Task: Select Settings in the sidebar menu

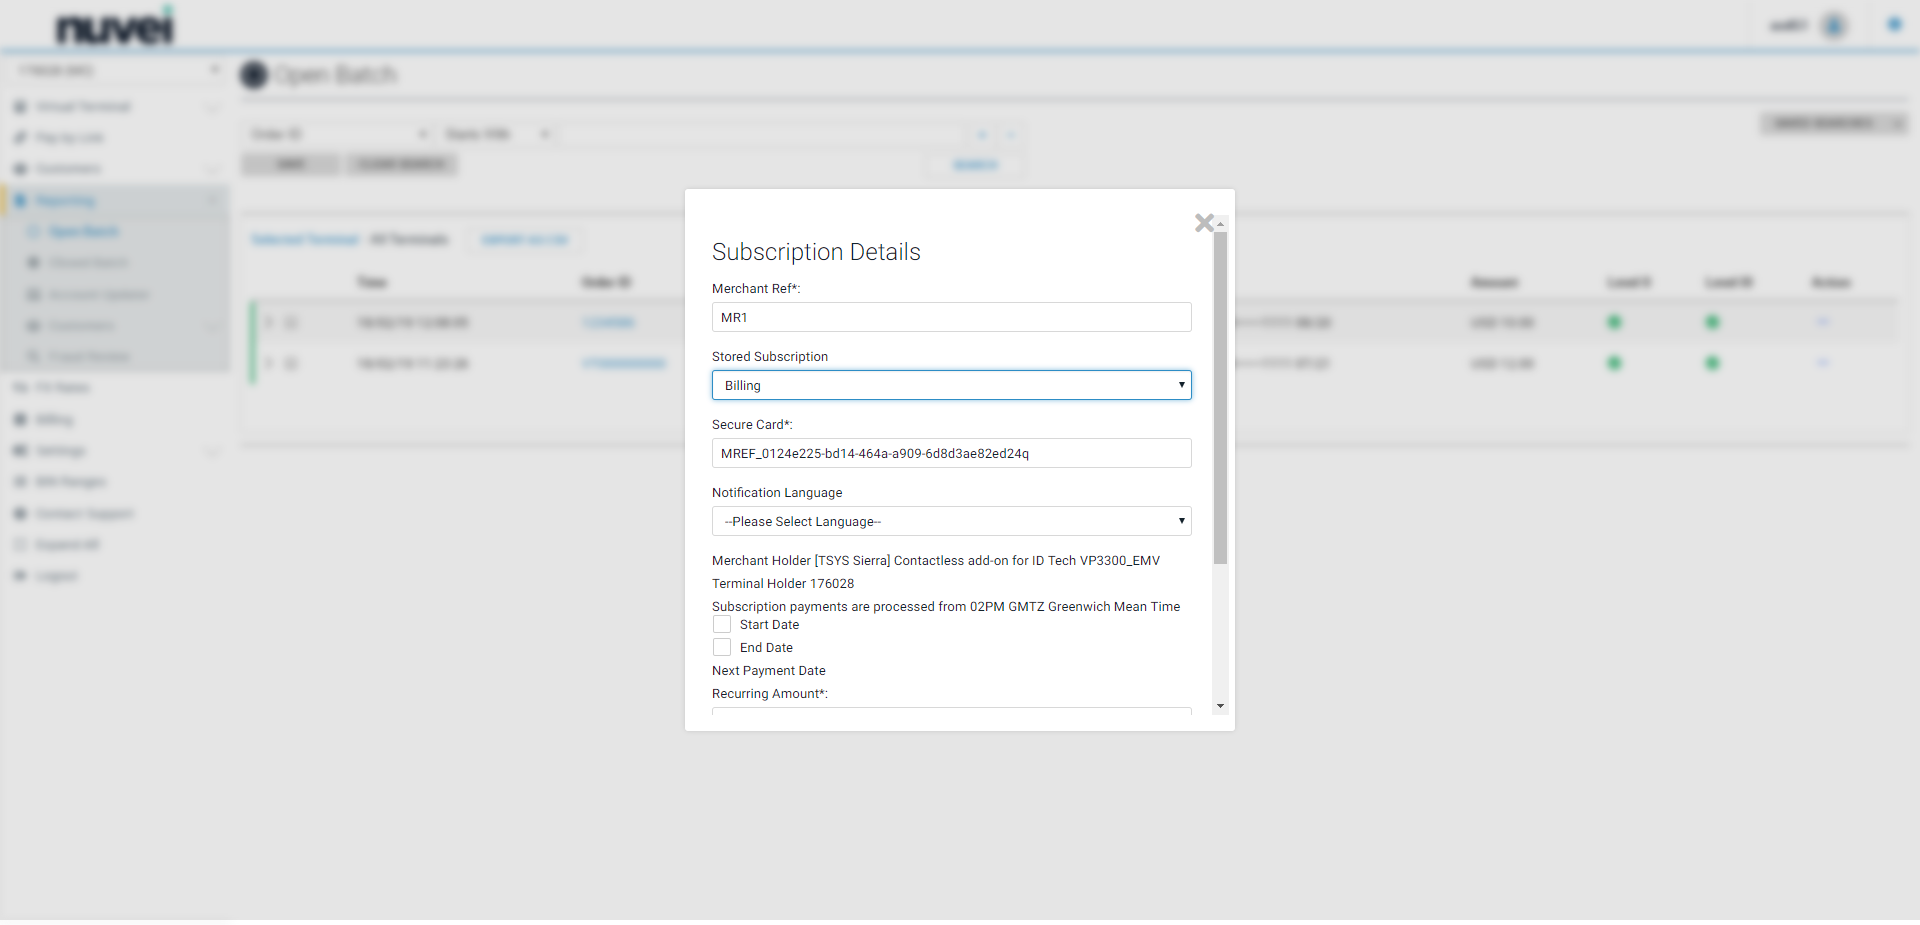Action: [x=60, y=451]
